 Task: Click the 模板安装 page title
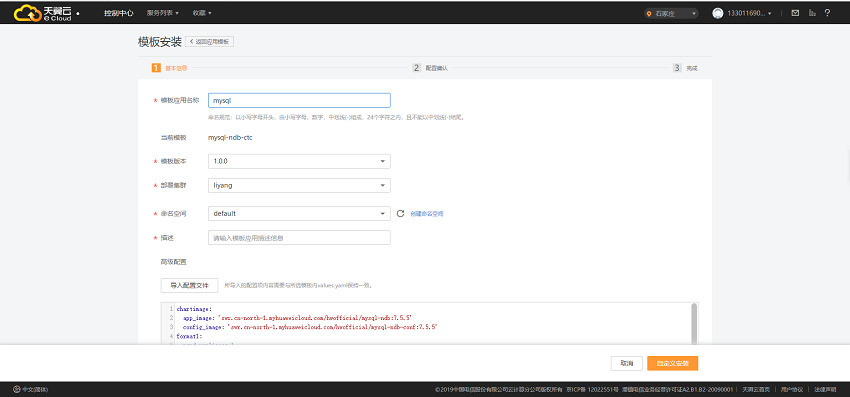point(160,42)
